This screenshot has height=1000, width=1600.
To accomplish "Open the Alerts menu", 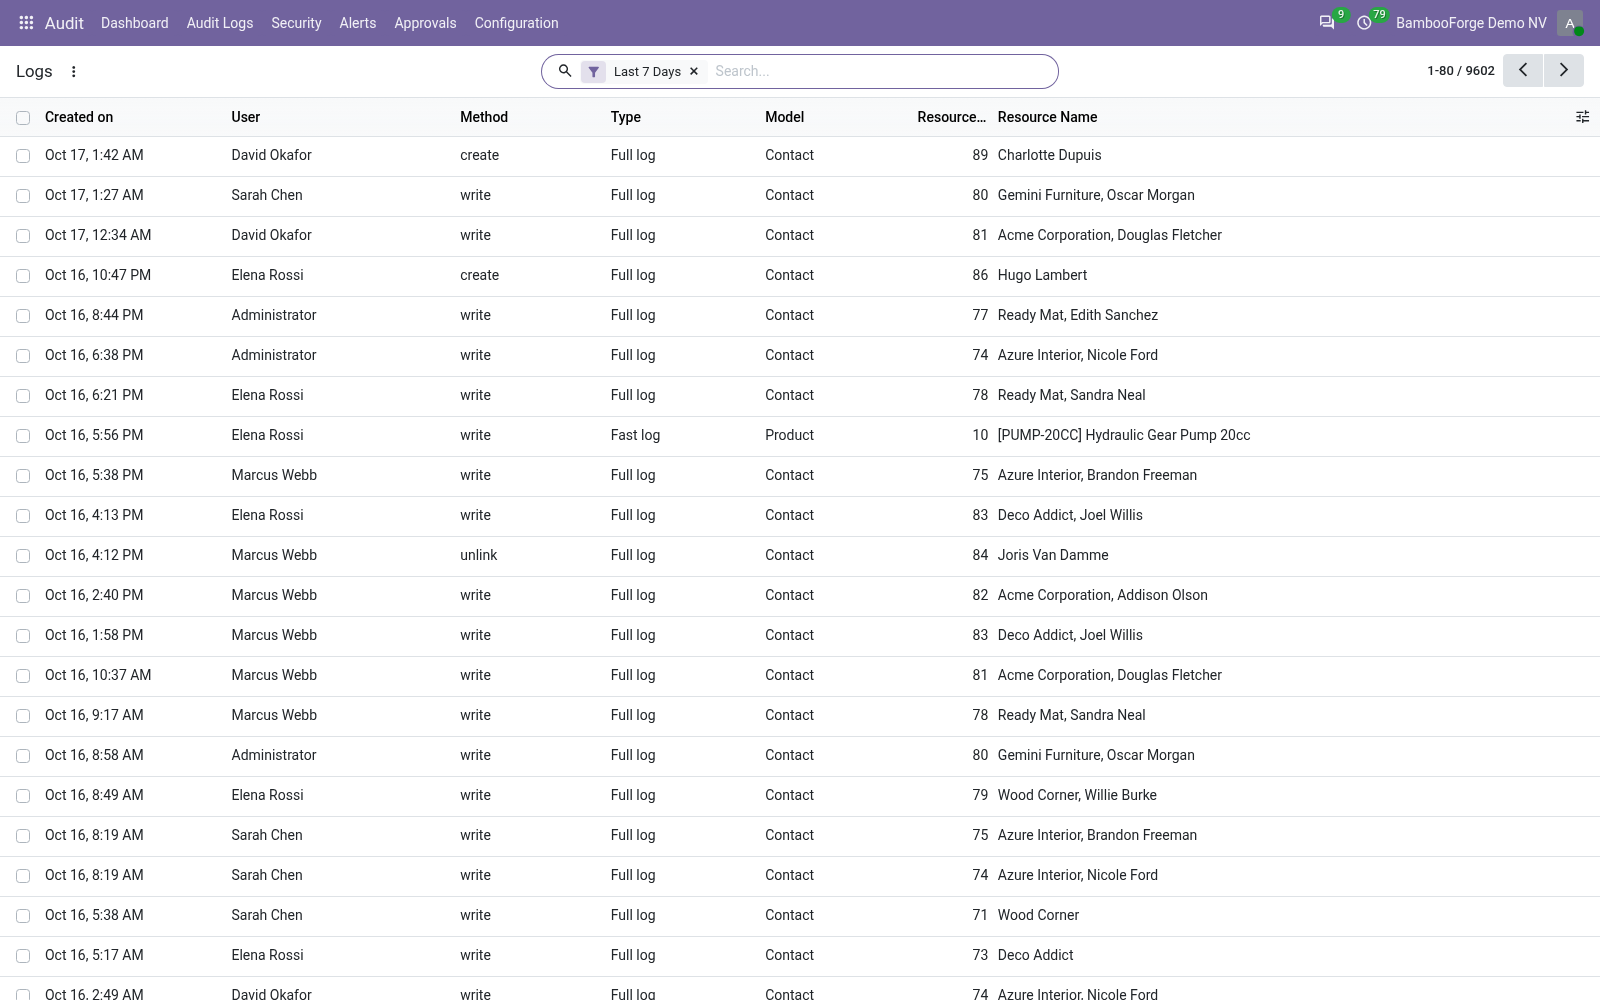I will 357,23.
